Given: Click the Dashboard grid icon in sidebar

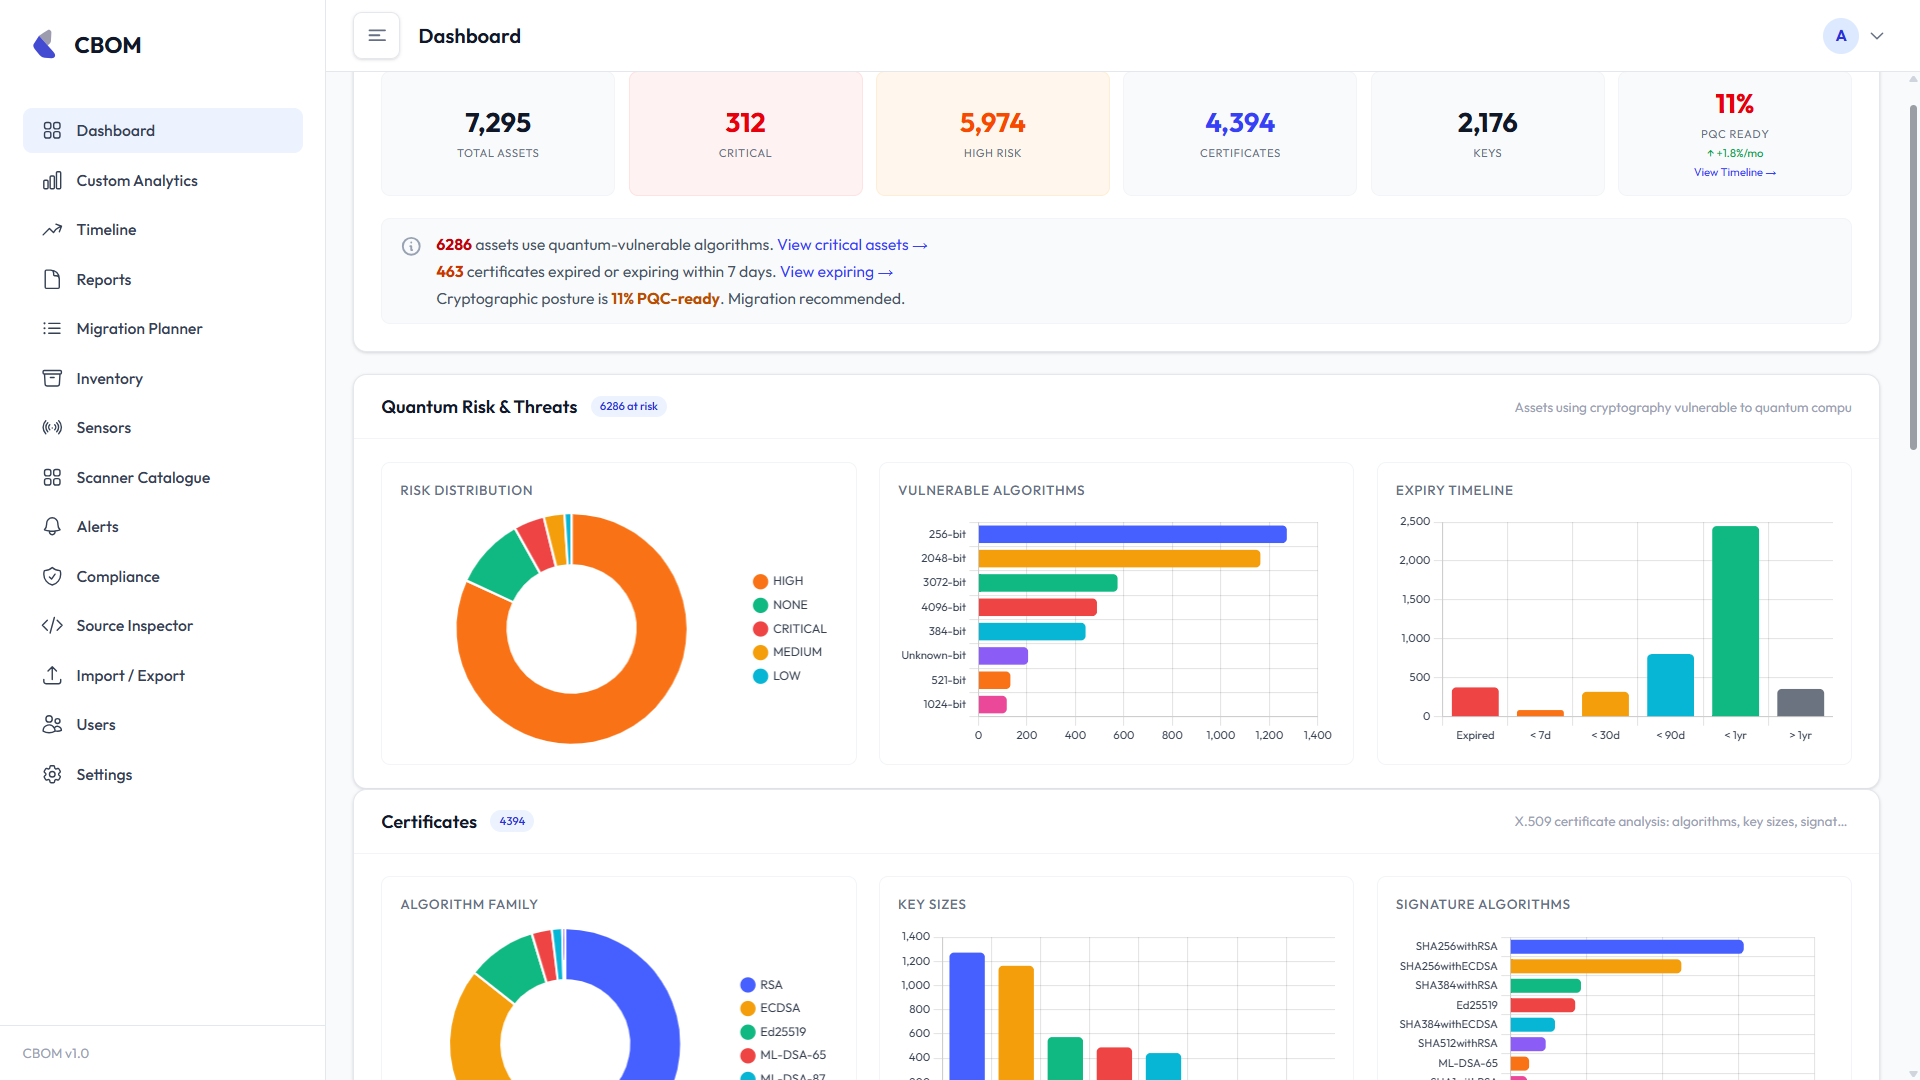Looking at the screenshot, I should [x=52, y=131].
